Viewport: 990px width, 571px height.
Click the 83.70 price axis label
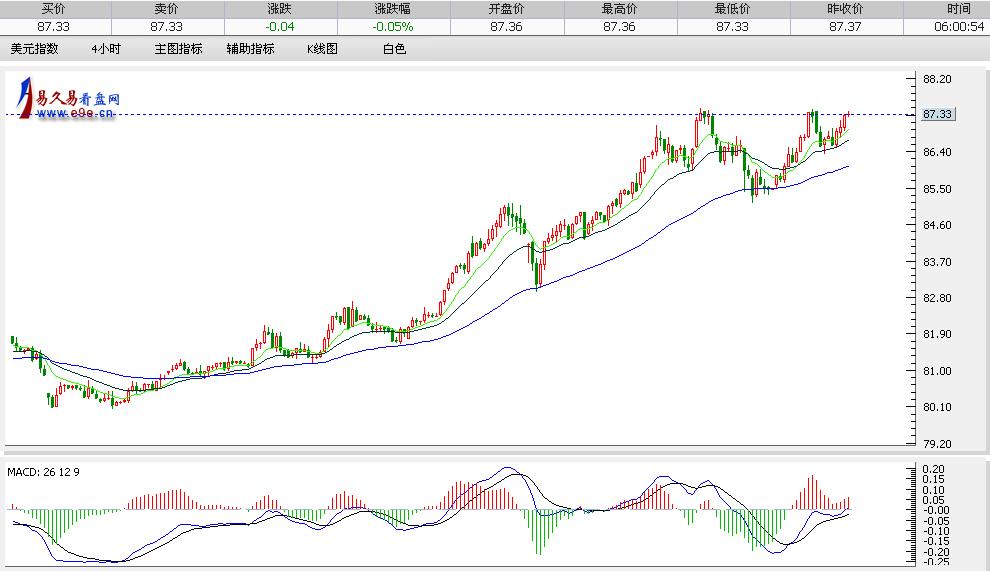click(937, 261)
